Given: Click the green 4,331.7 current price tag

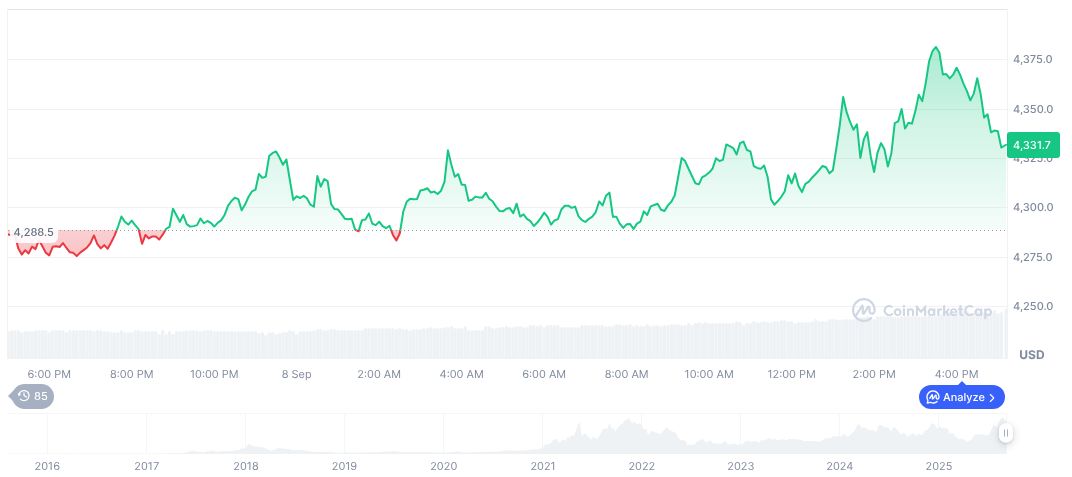Looking at the screenshot, I should 1032,145.
